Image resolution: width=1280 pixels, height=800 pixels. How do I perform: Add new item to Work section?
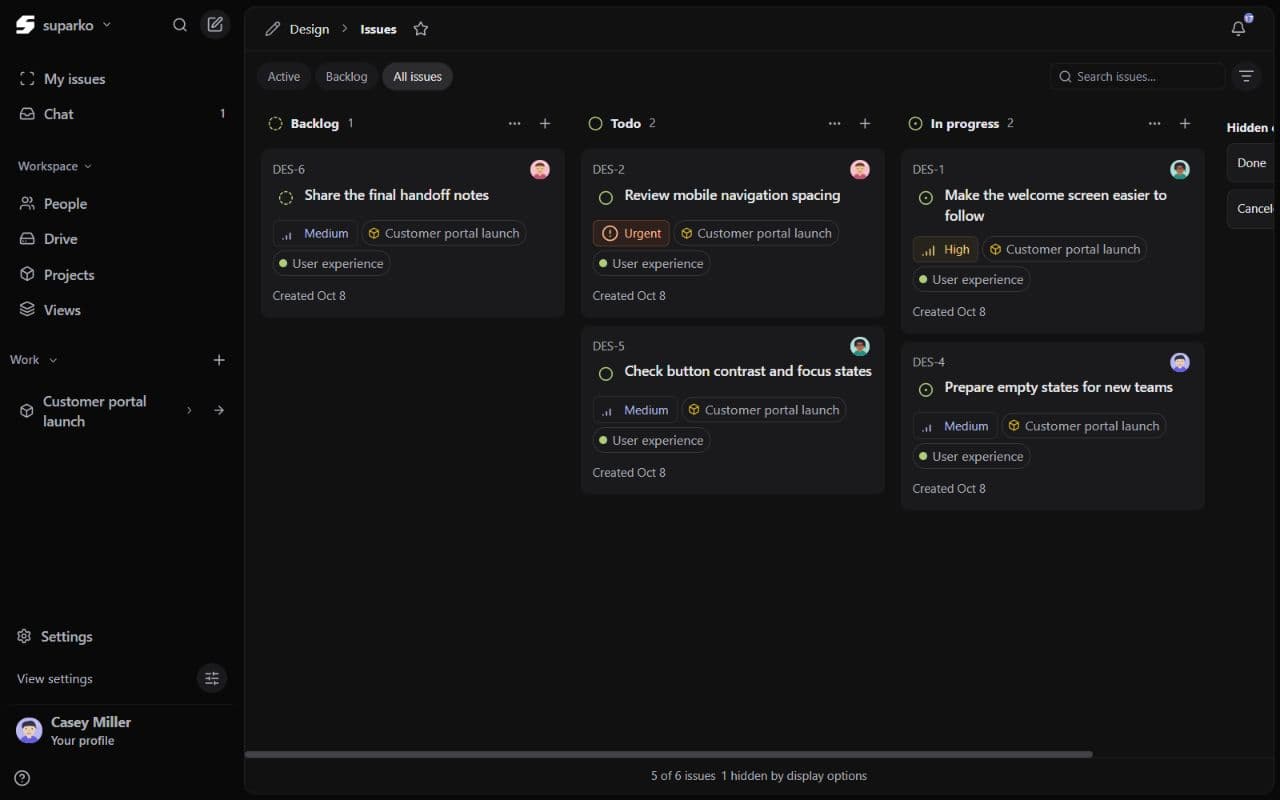point(219,360)
